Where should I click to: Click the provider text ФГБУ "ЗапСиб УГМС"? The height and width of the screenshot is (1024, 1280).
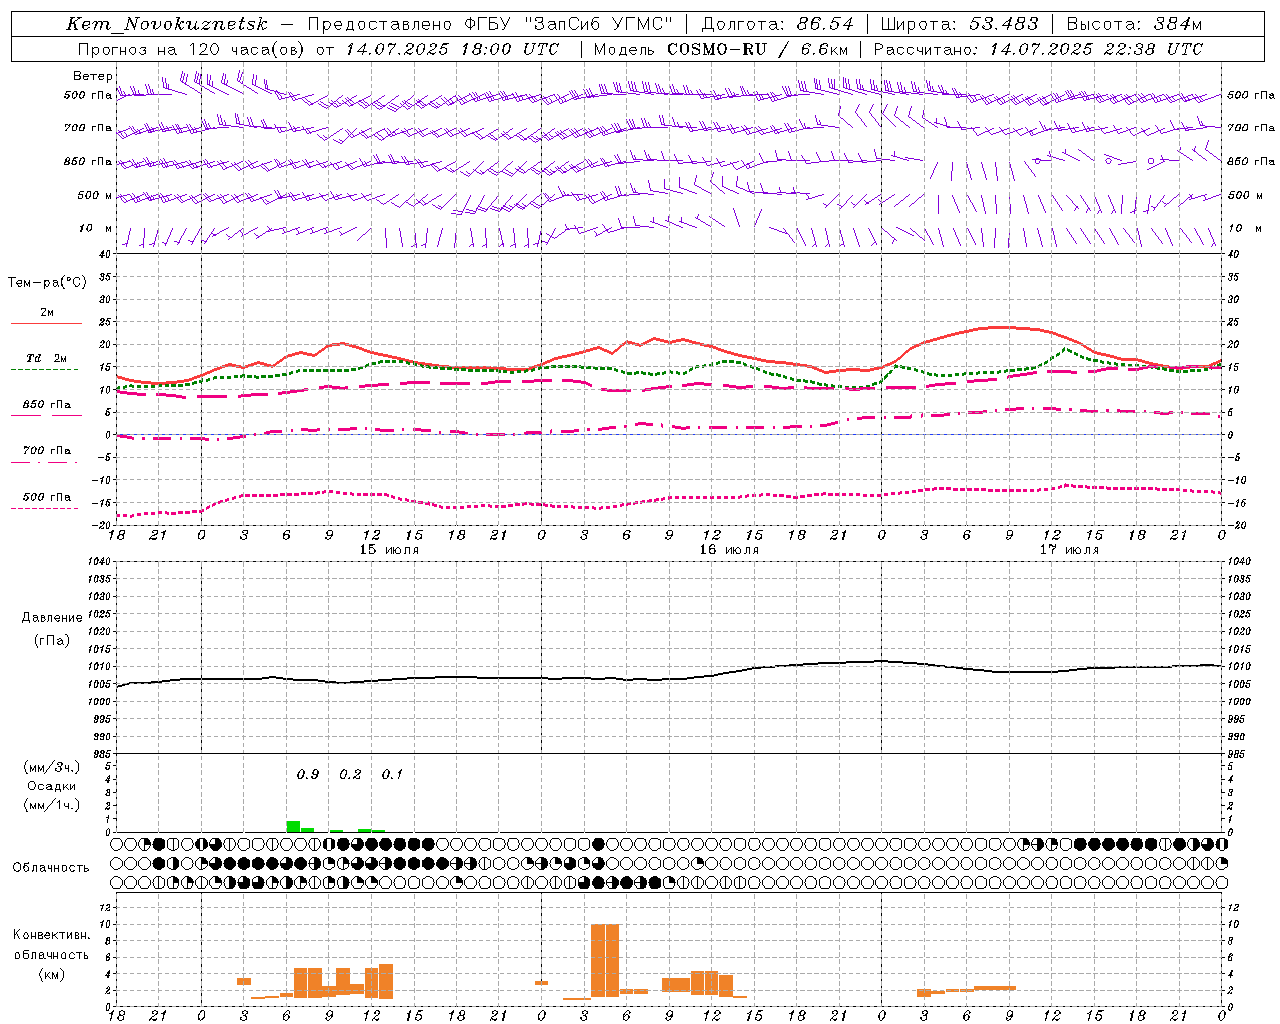click(568, 24)
